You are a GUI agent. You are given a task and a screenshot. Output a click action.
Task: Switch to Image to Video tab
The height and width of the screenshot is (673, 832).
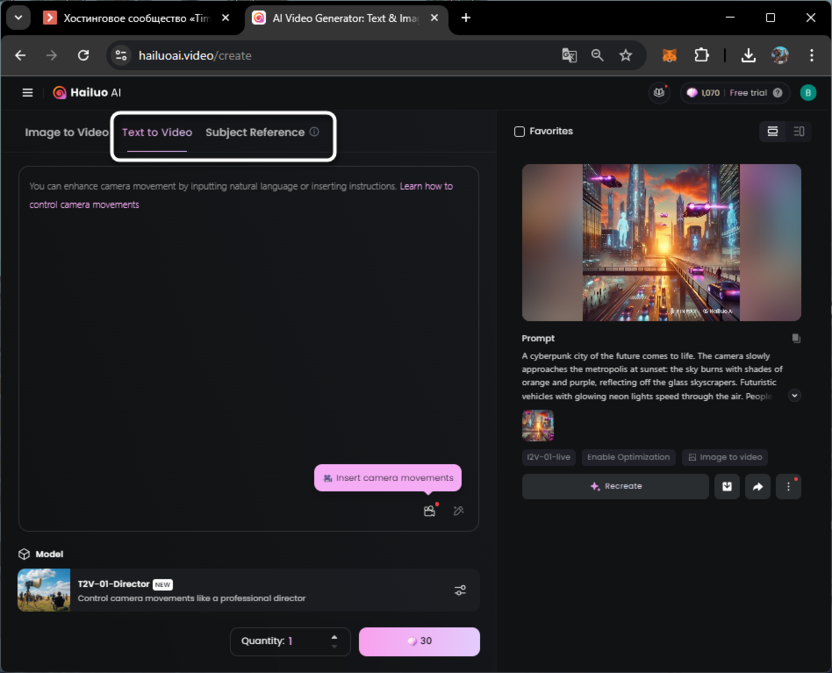tap(66, 132)
